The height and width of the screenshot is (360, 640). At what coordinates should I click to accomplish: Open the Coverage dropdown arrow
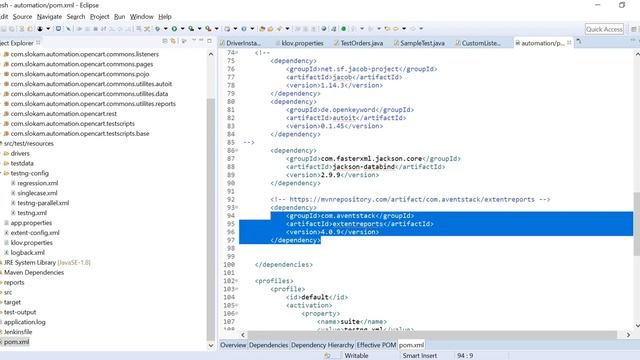(199, 29)
